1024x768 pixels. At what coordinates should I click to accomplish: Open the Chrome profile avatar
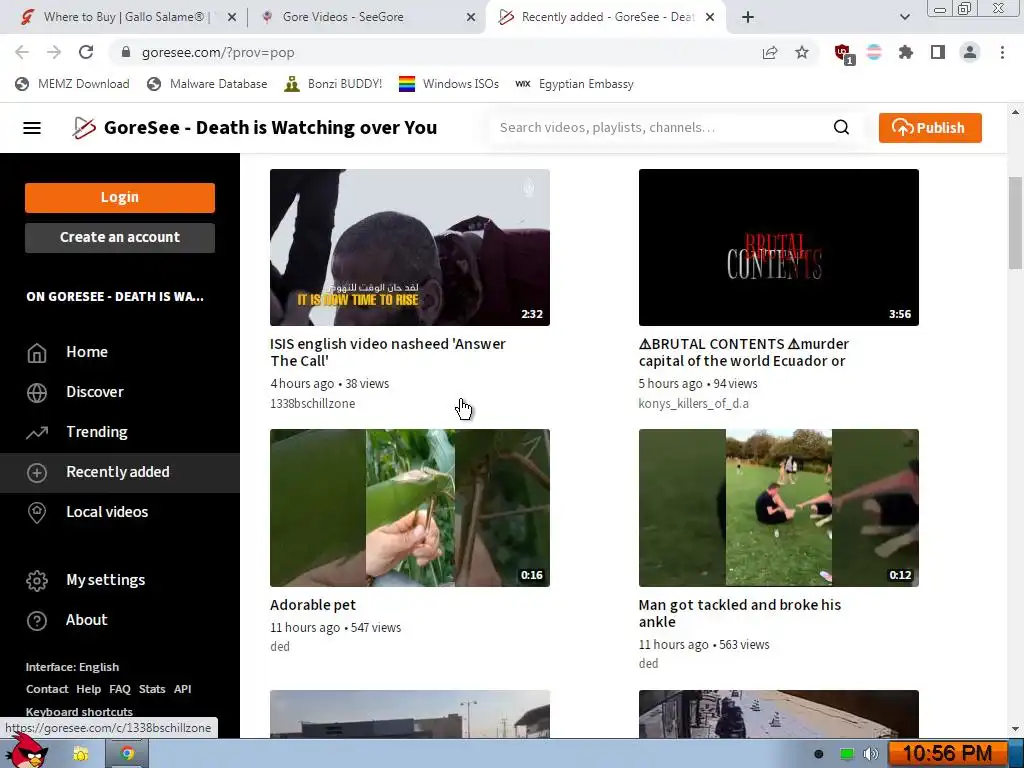970,52
